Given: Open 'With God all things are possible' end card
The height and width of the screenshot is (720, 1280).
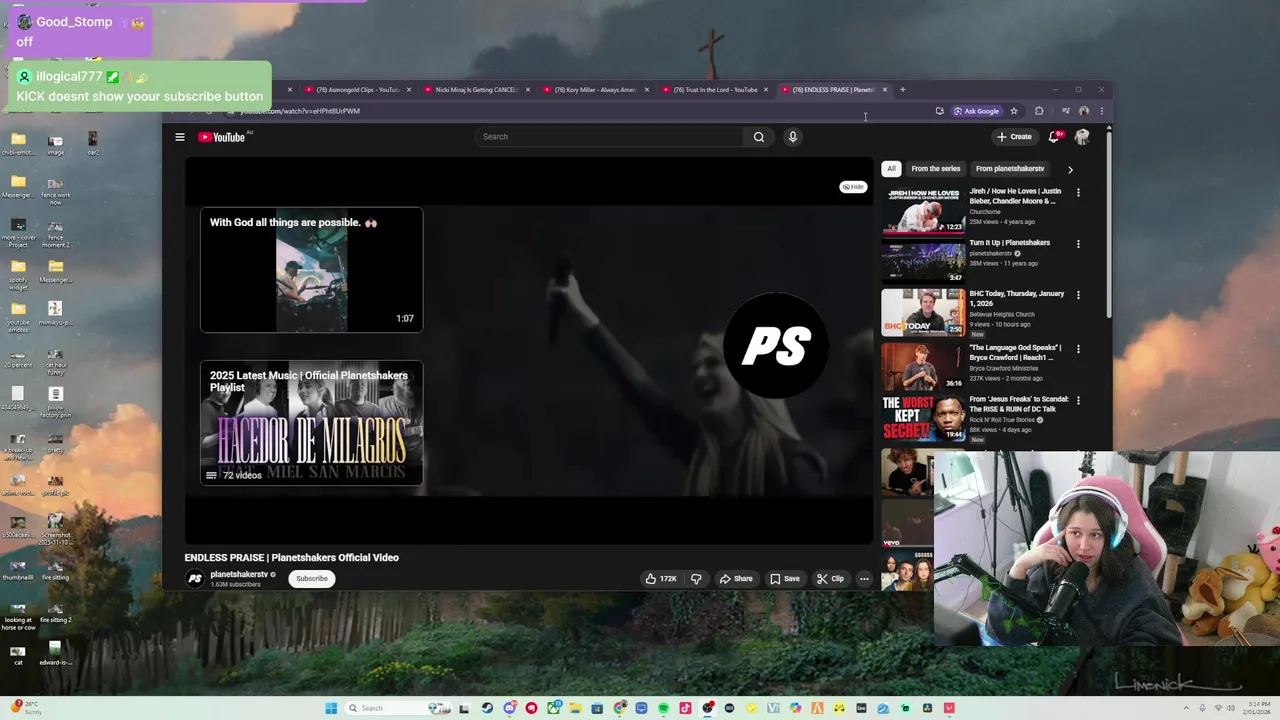Looking at the screenshot, I should (311, 270).
